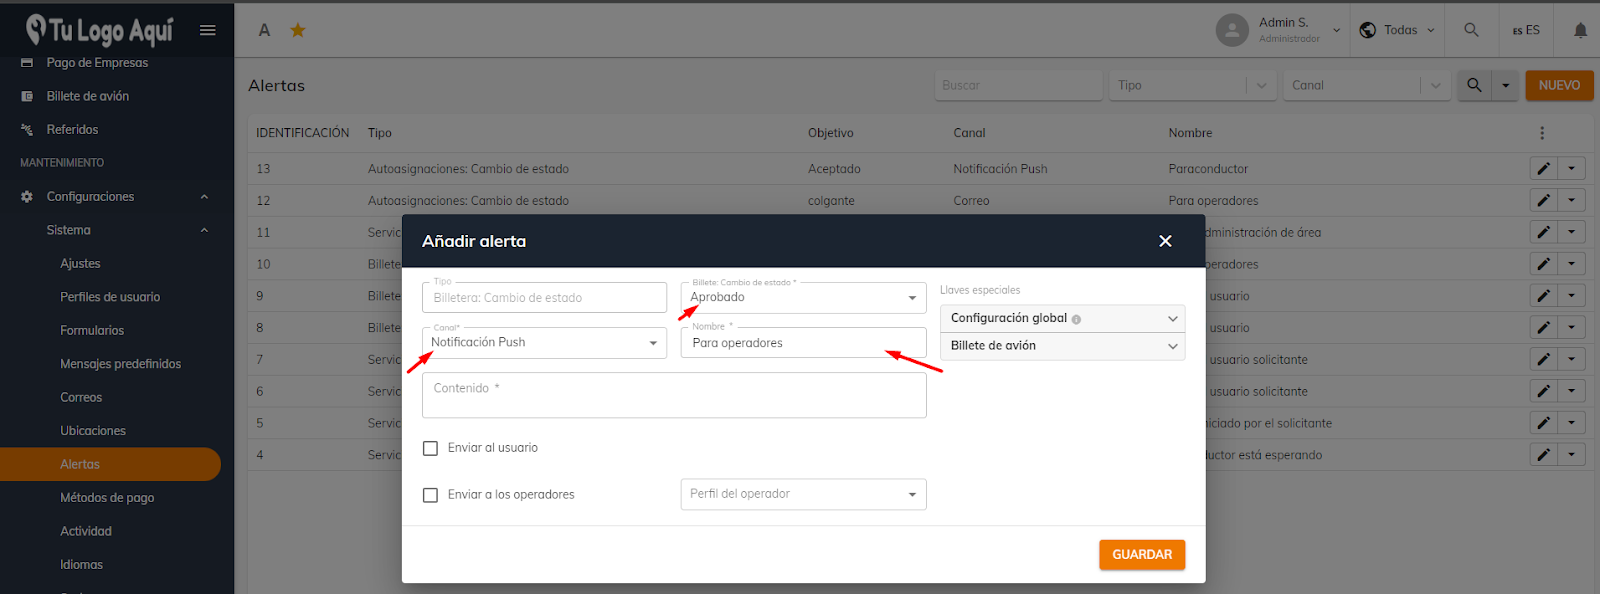
Task: Edit alert 5 with the pencil icon
Action: click(1543, 423)
